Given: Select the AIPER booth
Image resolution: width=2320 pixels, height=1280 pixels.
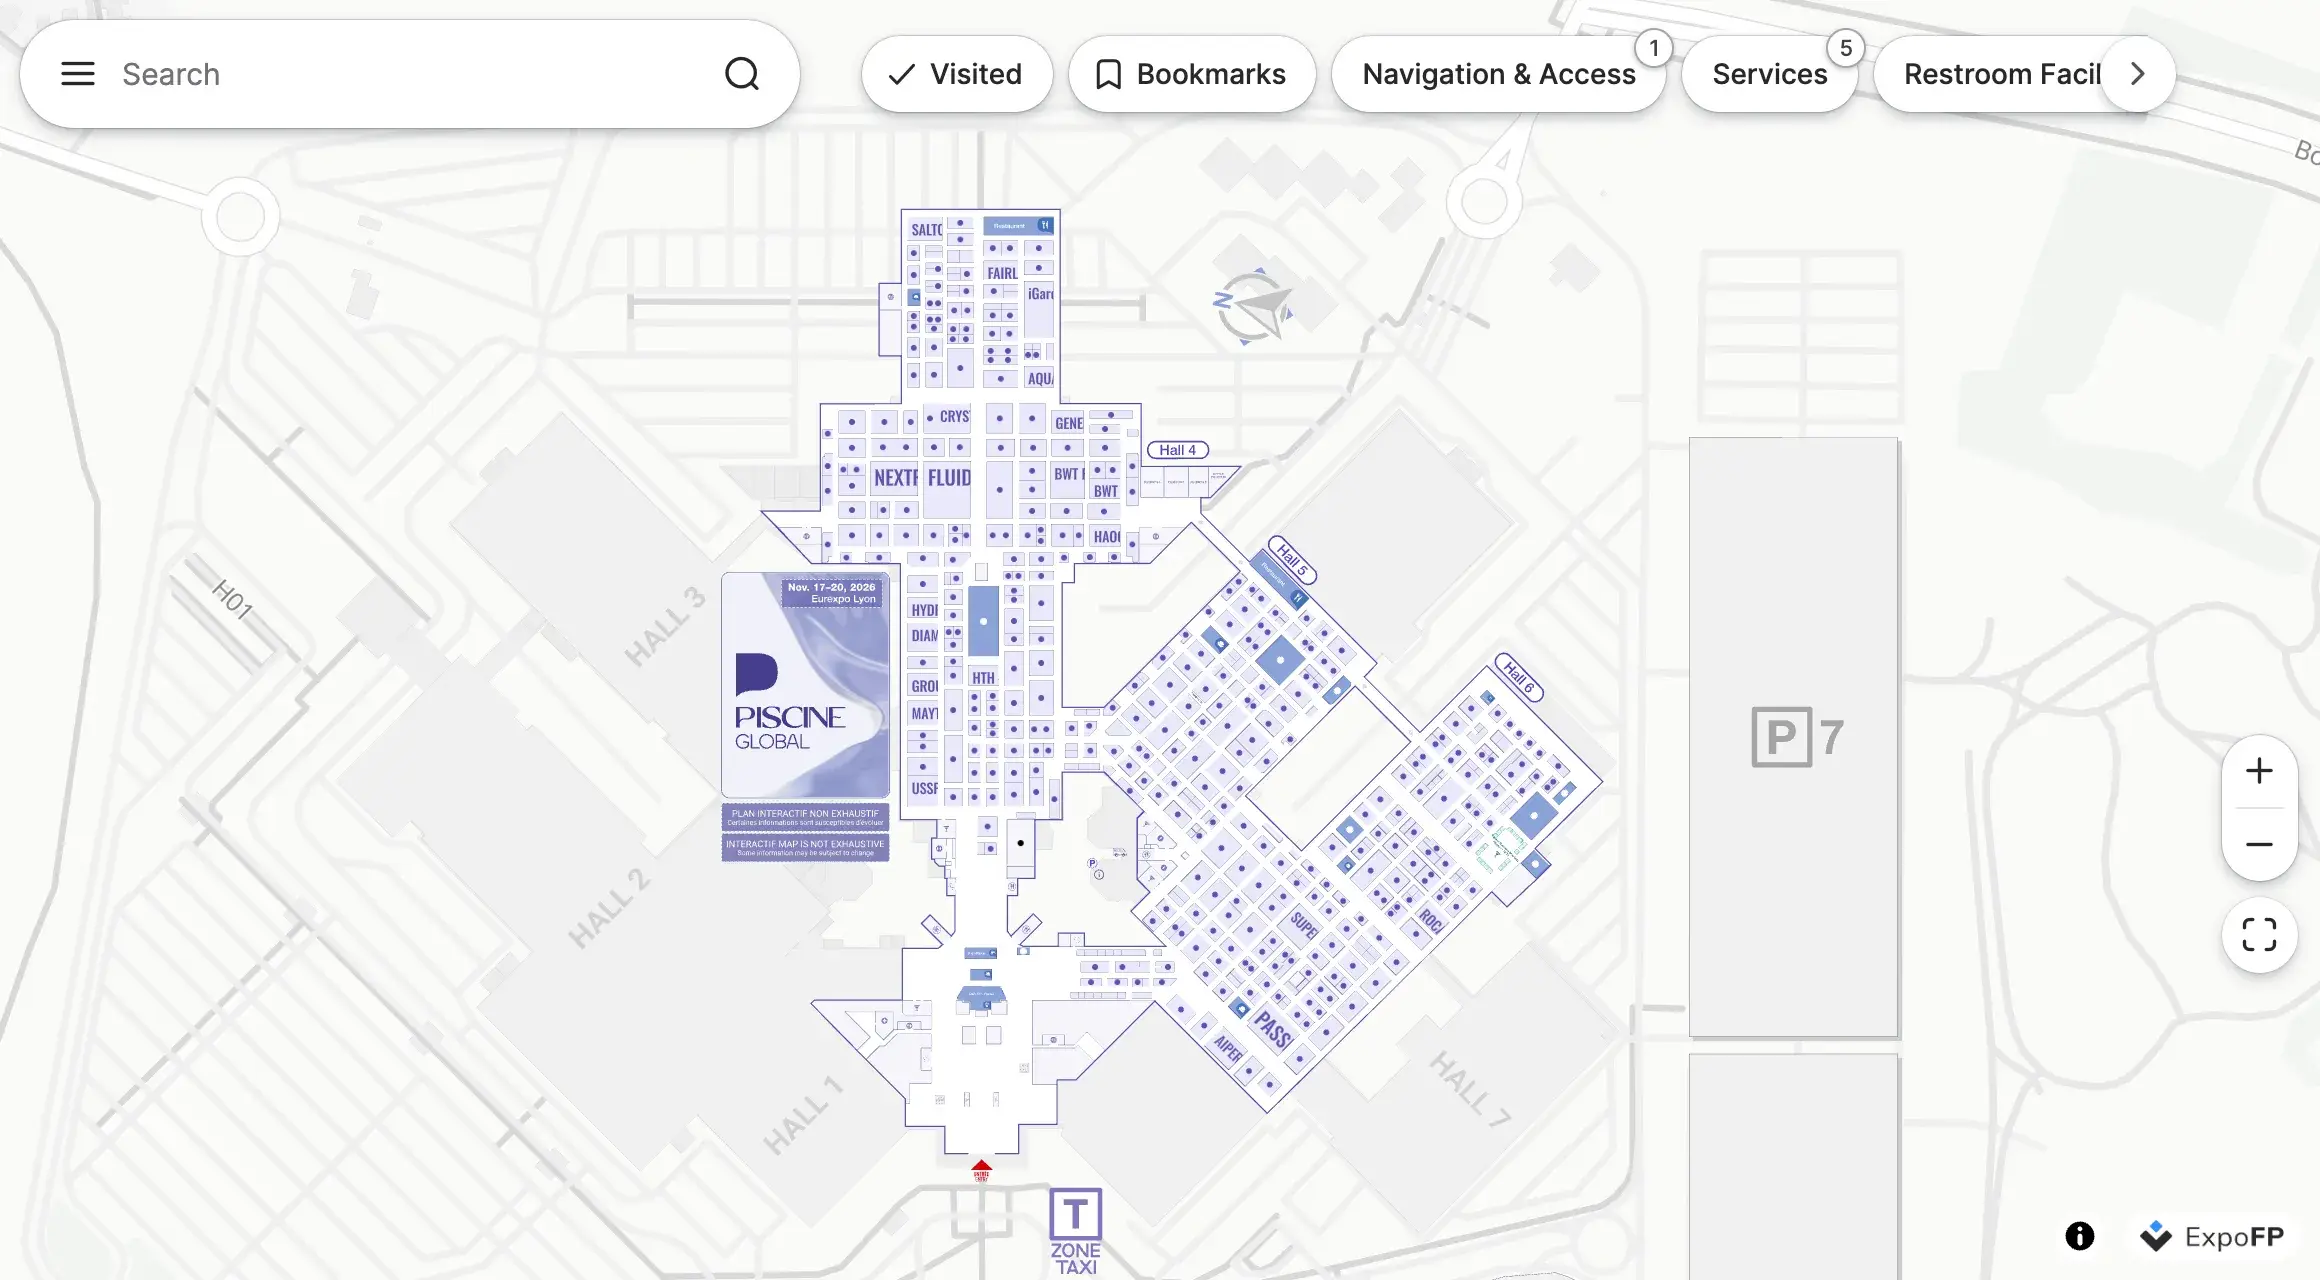Looking at the screenshot, I should click(x=1228, y=1048).
